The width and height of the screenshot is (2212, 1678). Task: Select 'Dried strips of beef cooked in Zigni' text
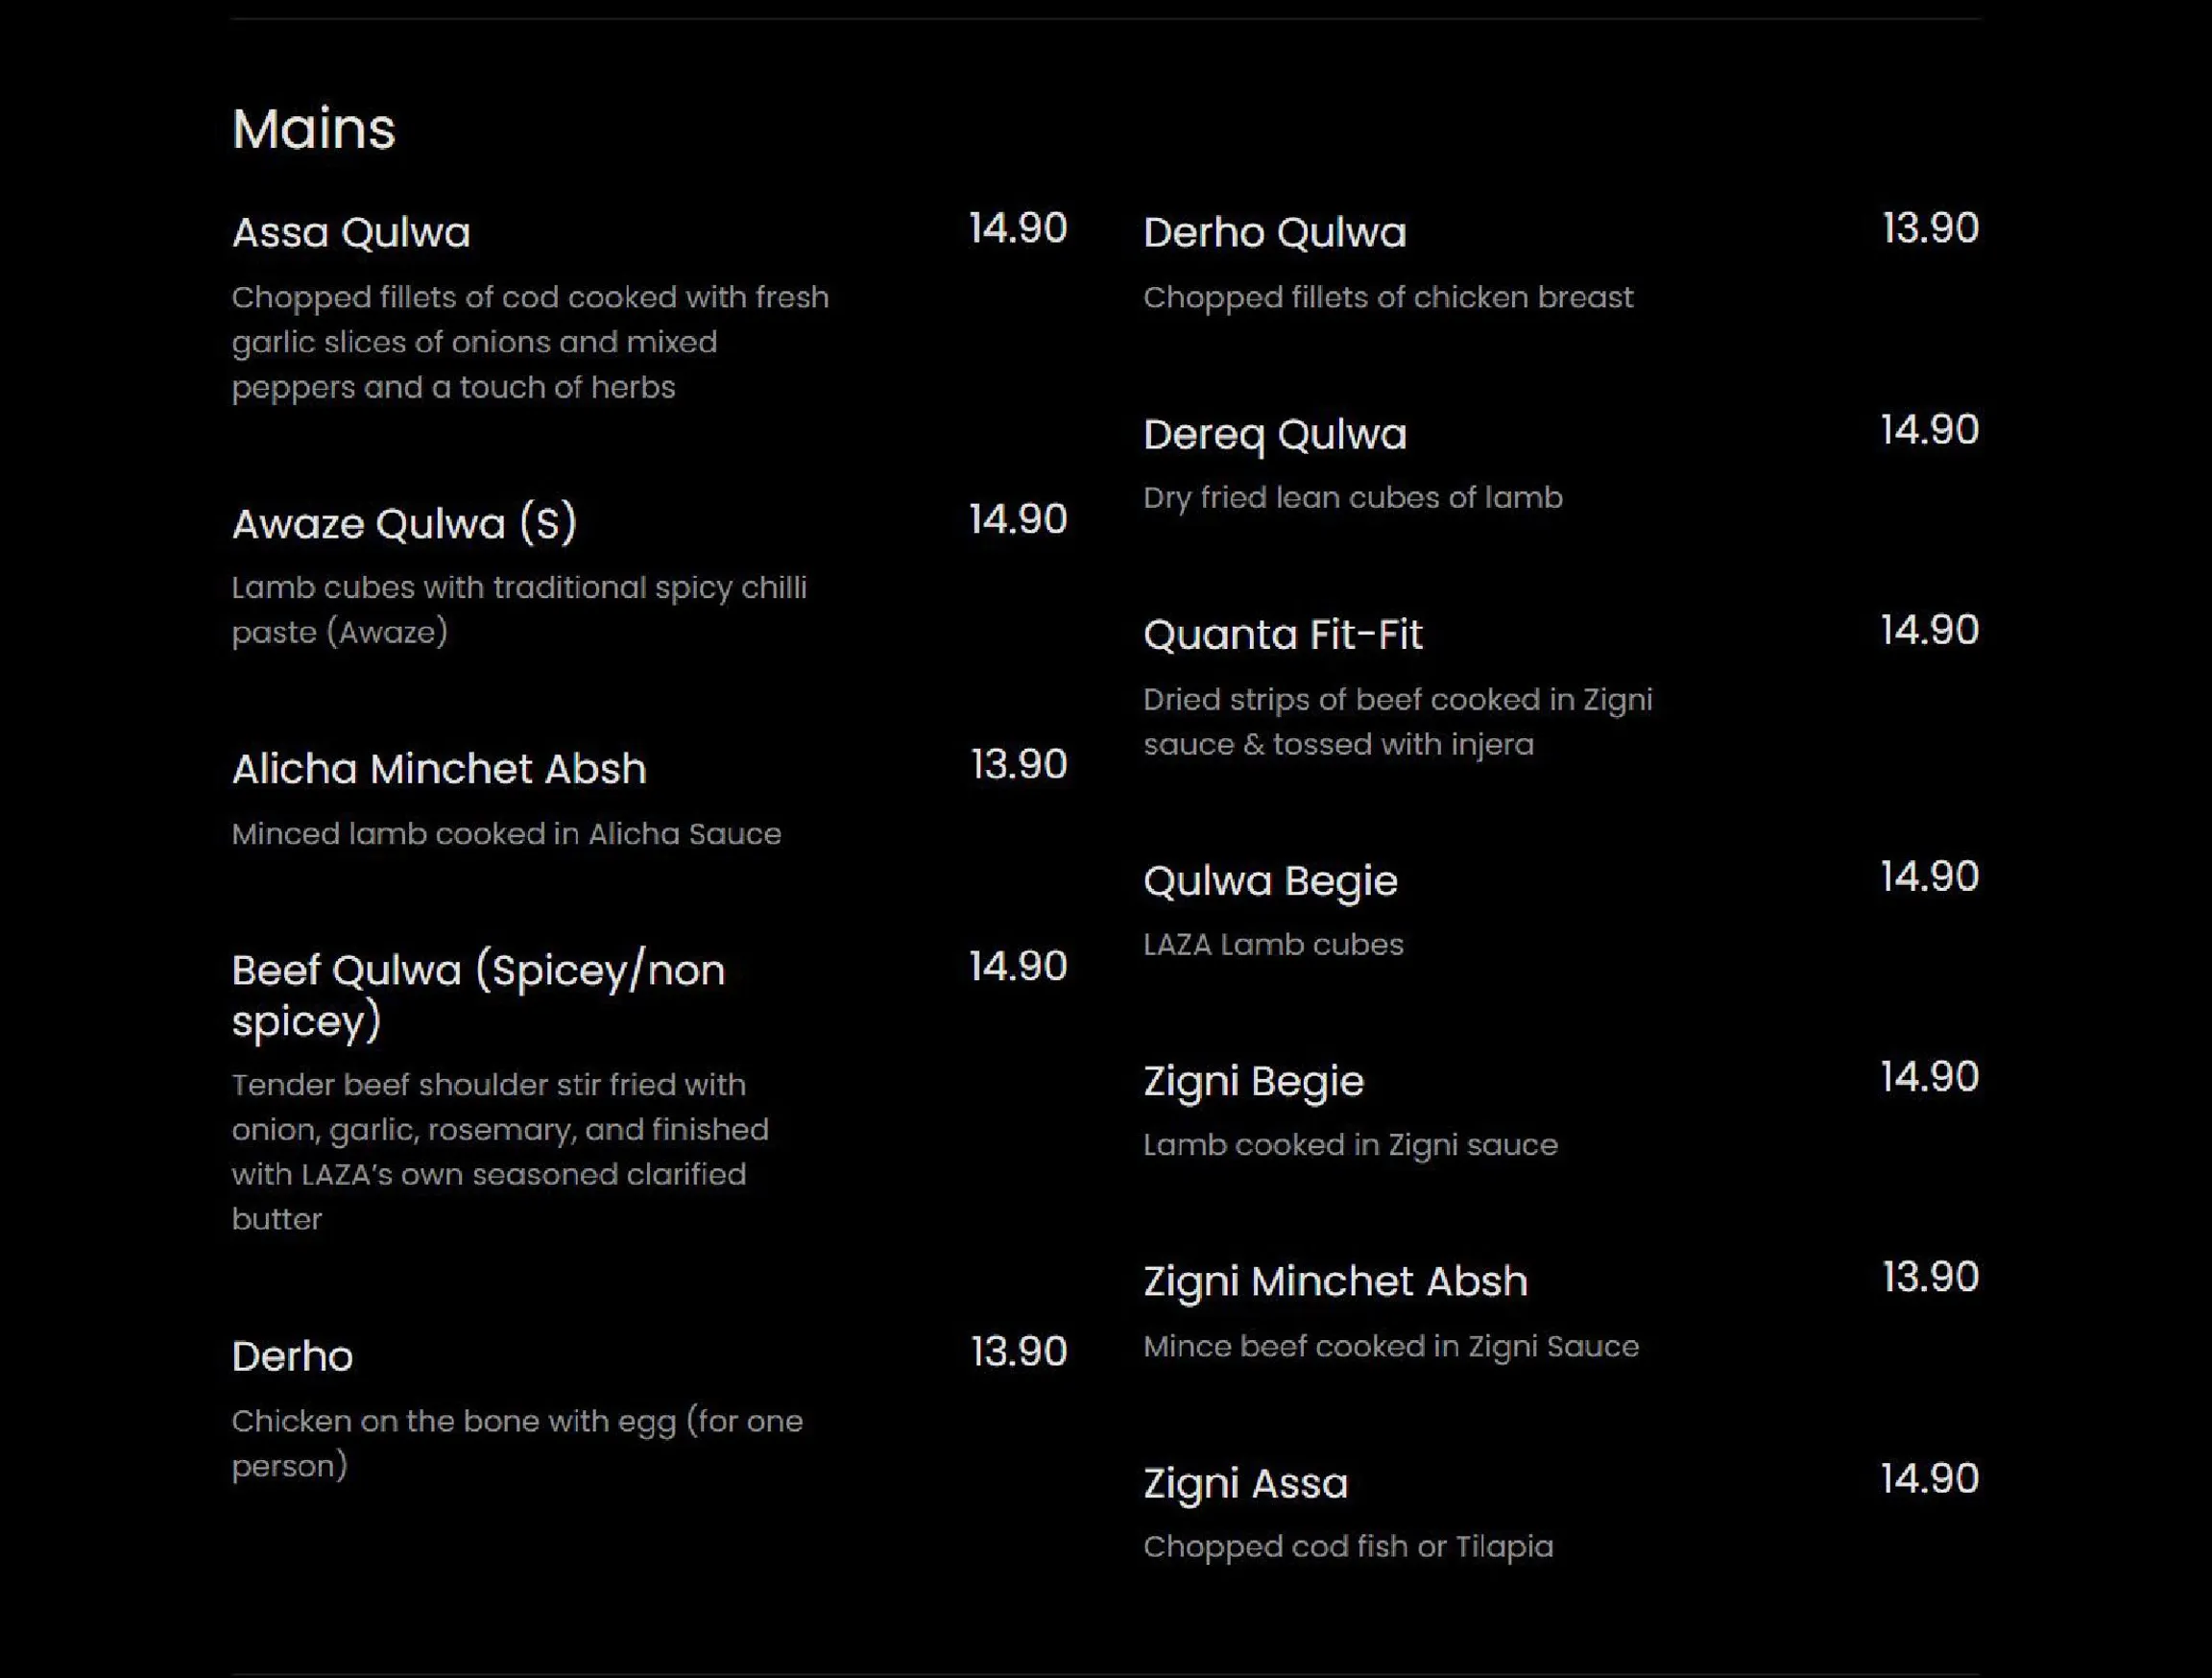click(1398, 721)
